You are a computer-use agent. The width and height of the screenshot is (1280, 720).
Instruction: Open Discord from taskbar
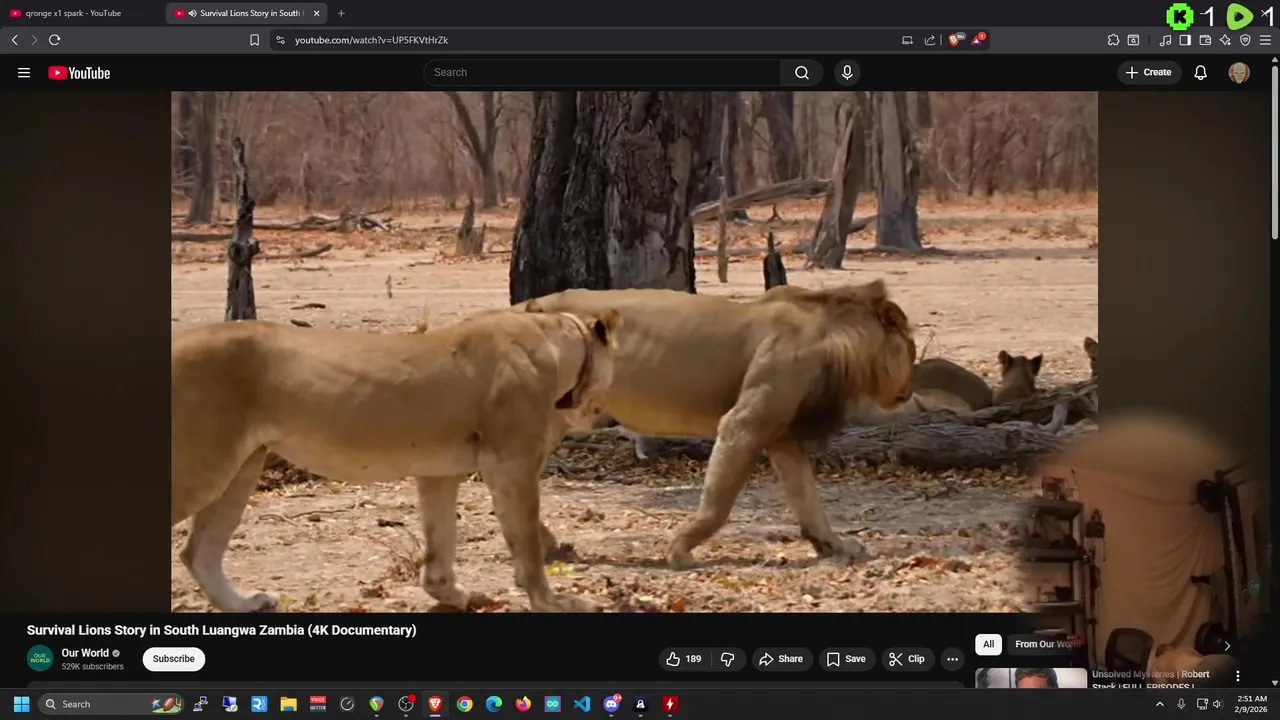[611, 704]
